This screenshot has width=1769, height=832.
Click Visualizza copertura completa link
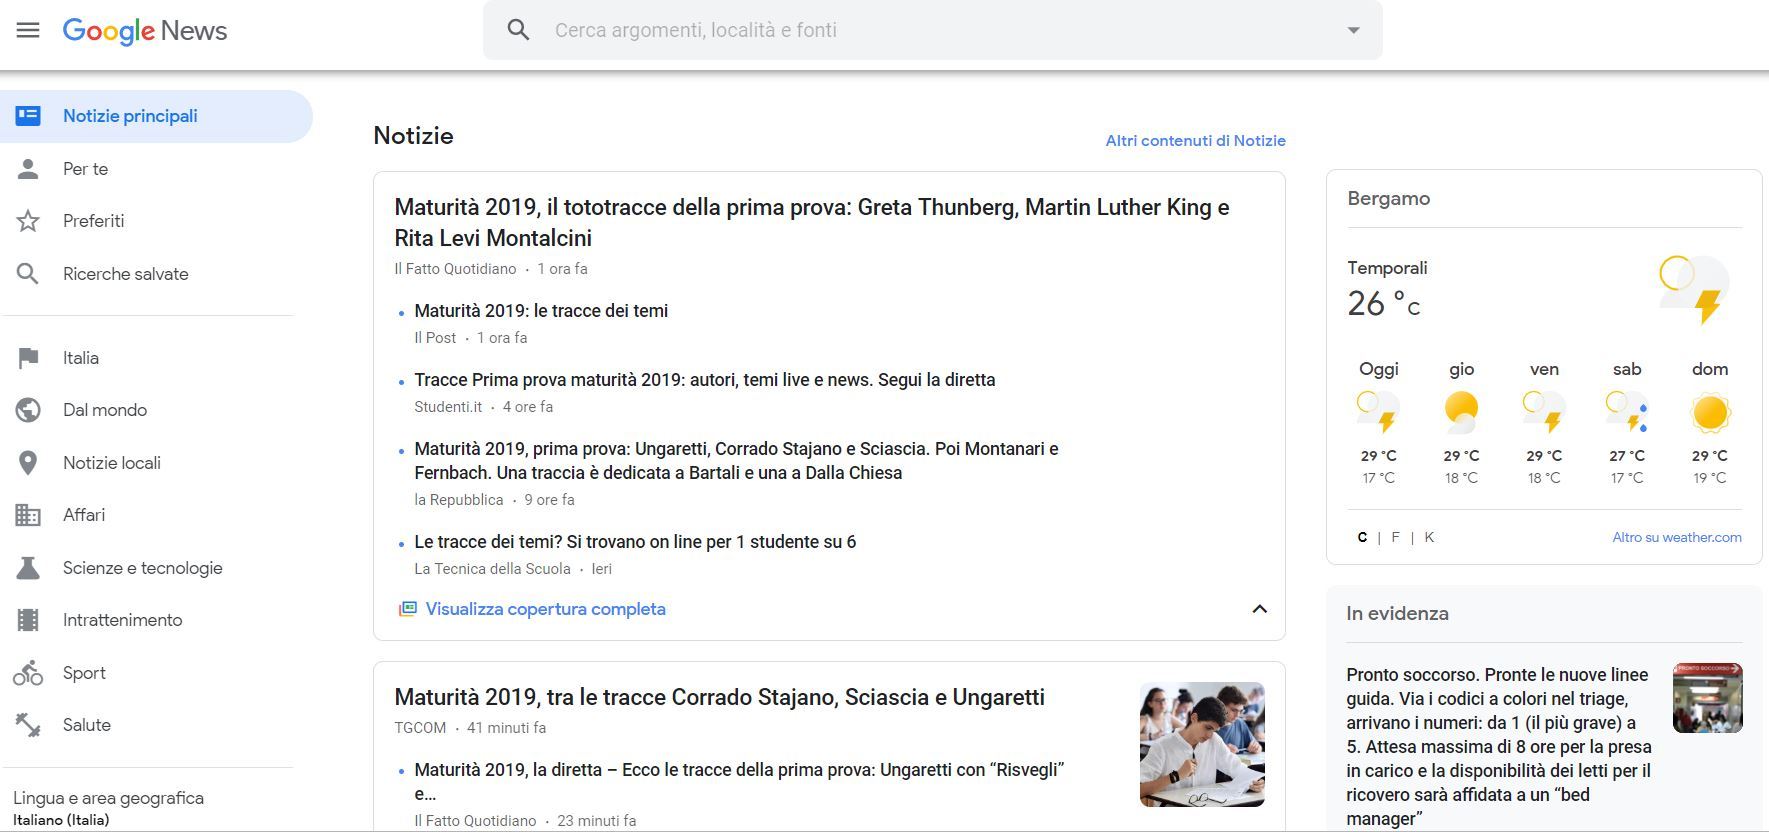point(545,609)
